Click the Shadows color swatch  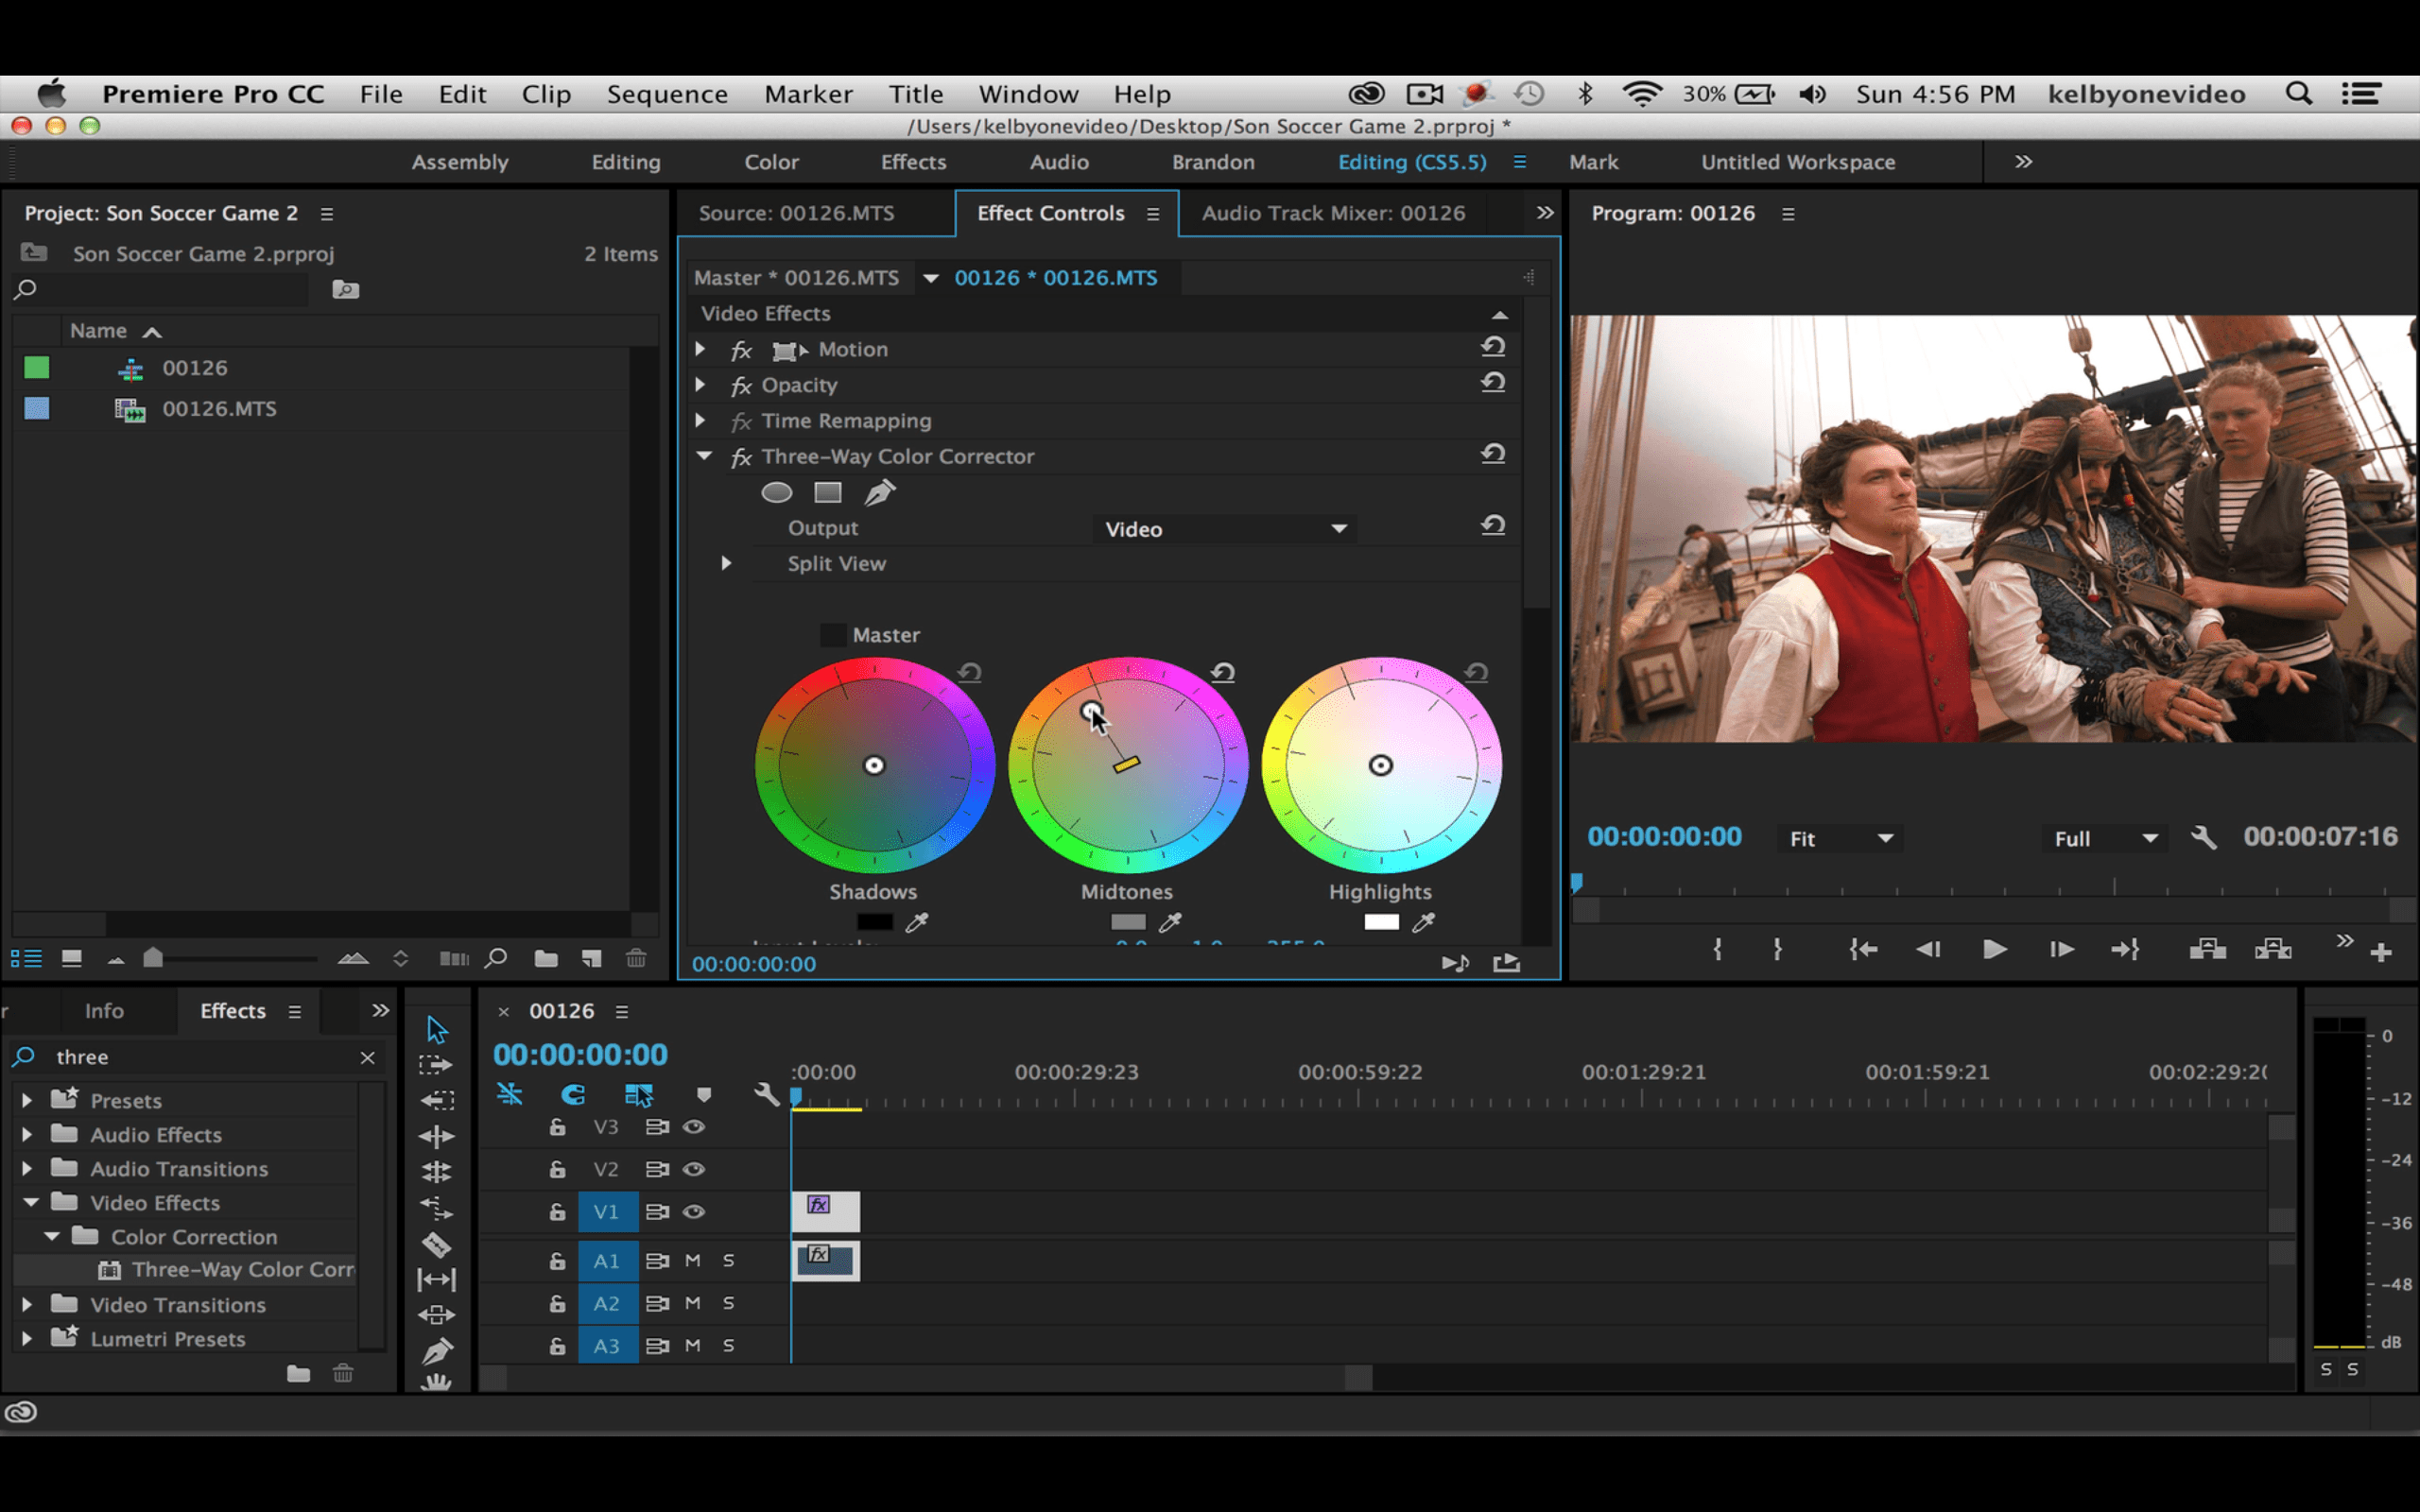[874, 922]
